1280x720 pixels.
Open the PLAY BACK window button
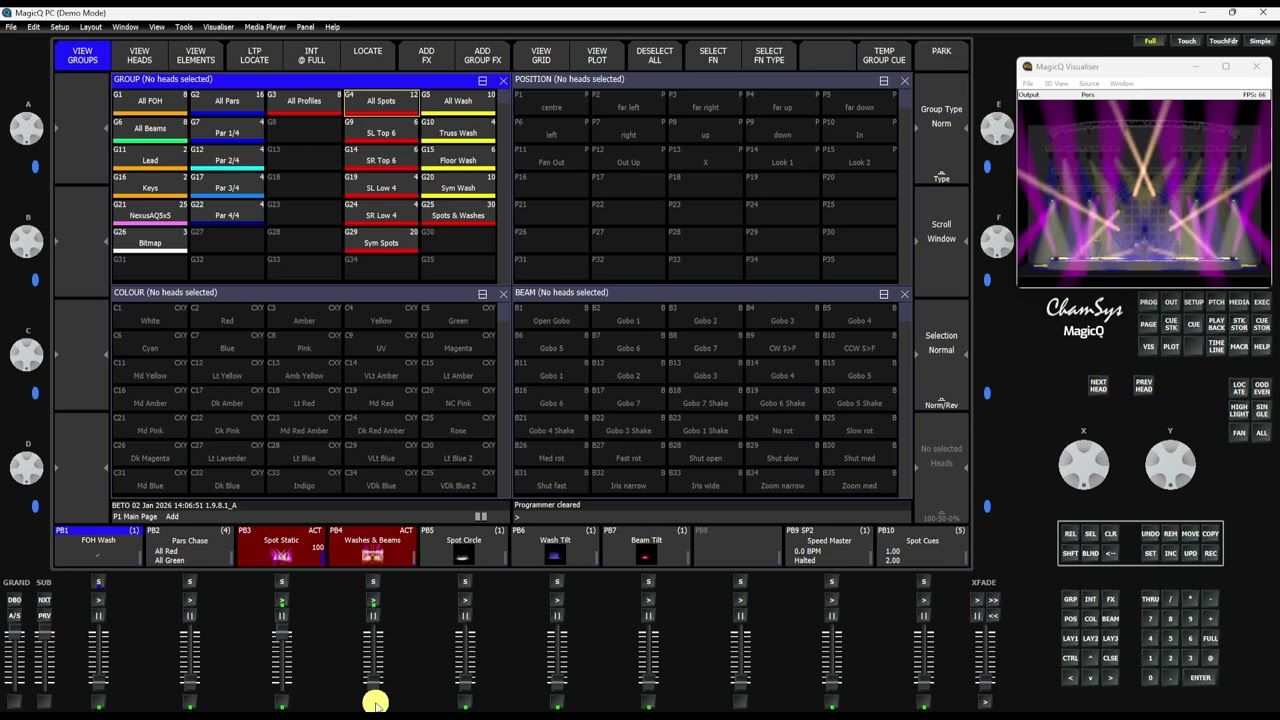point(1216,324)
